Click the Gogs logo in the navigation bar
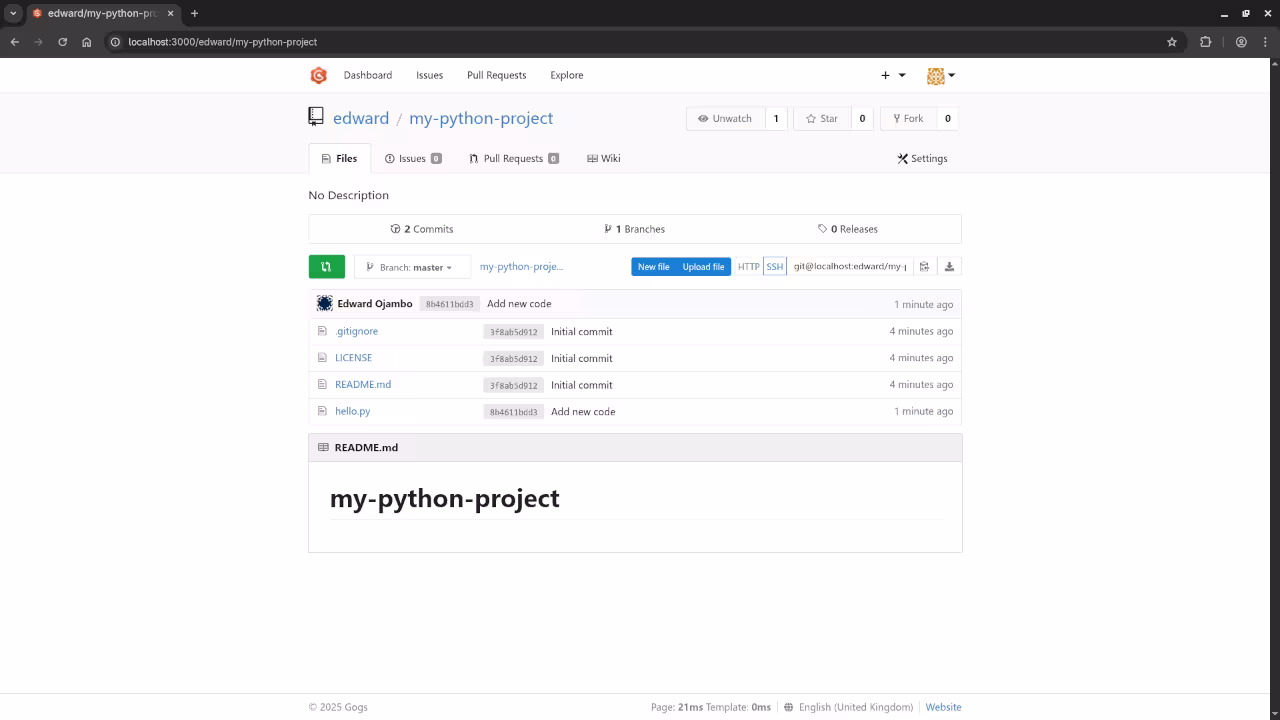The width and height of the screenshot is (1280, 720). [x=318, y=75]
